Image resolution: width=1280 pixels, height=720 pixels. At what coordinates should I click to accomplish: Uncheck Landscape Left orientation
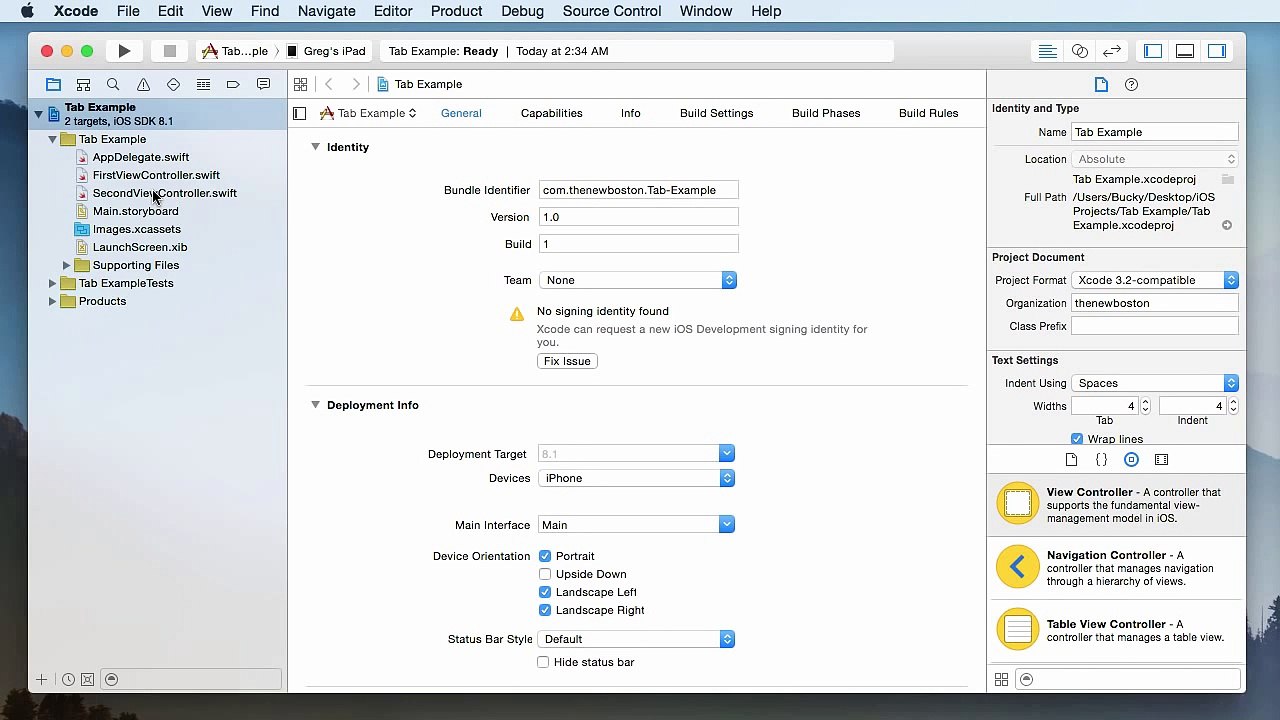[x=545, y=592]
